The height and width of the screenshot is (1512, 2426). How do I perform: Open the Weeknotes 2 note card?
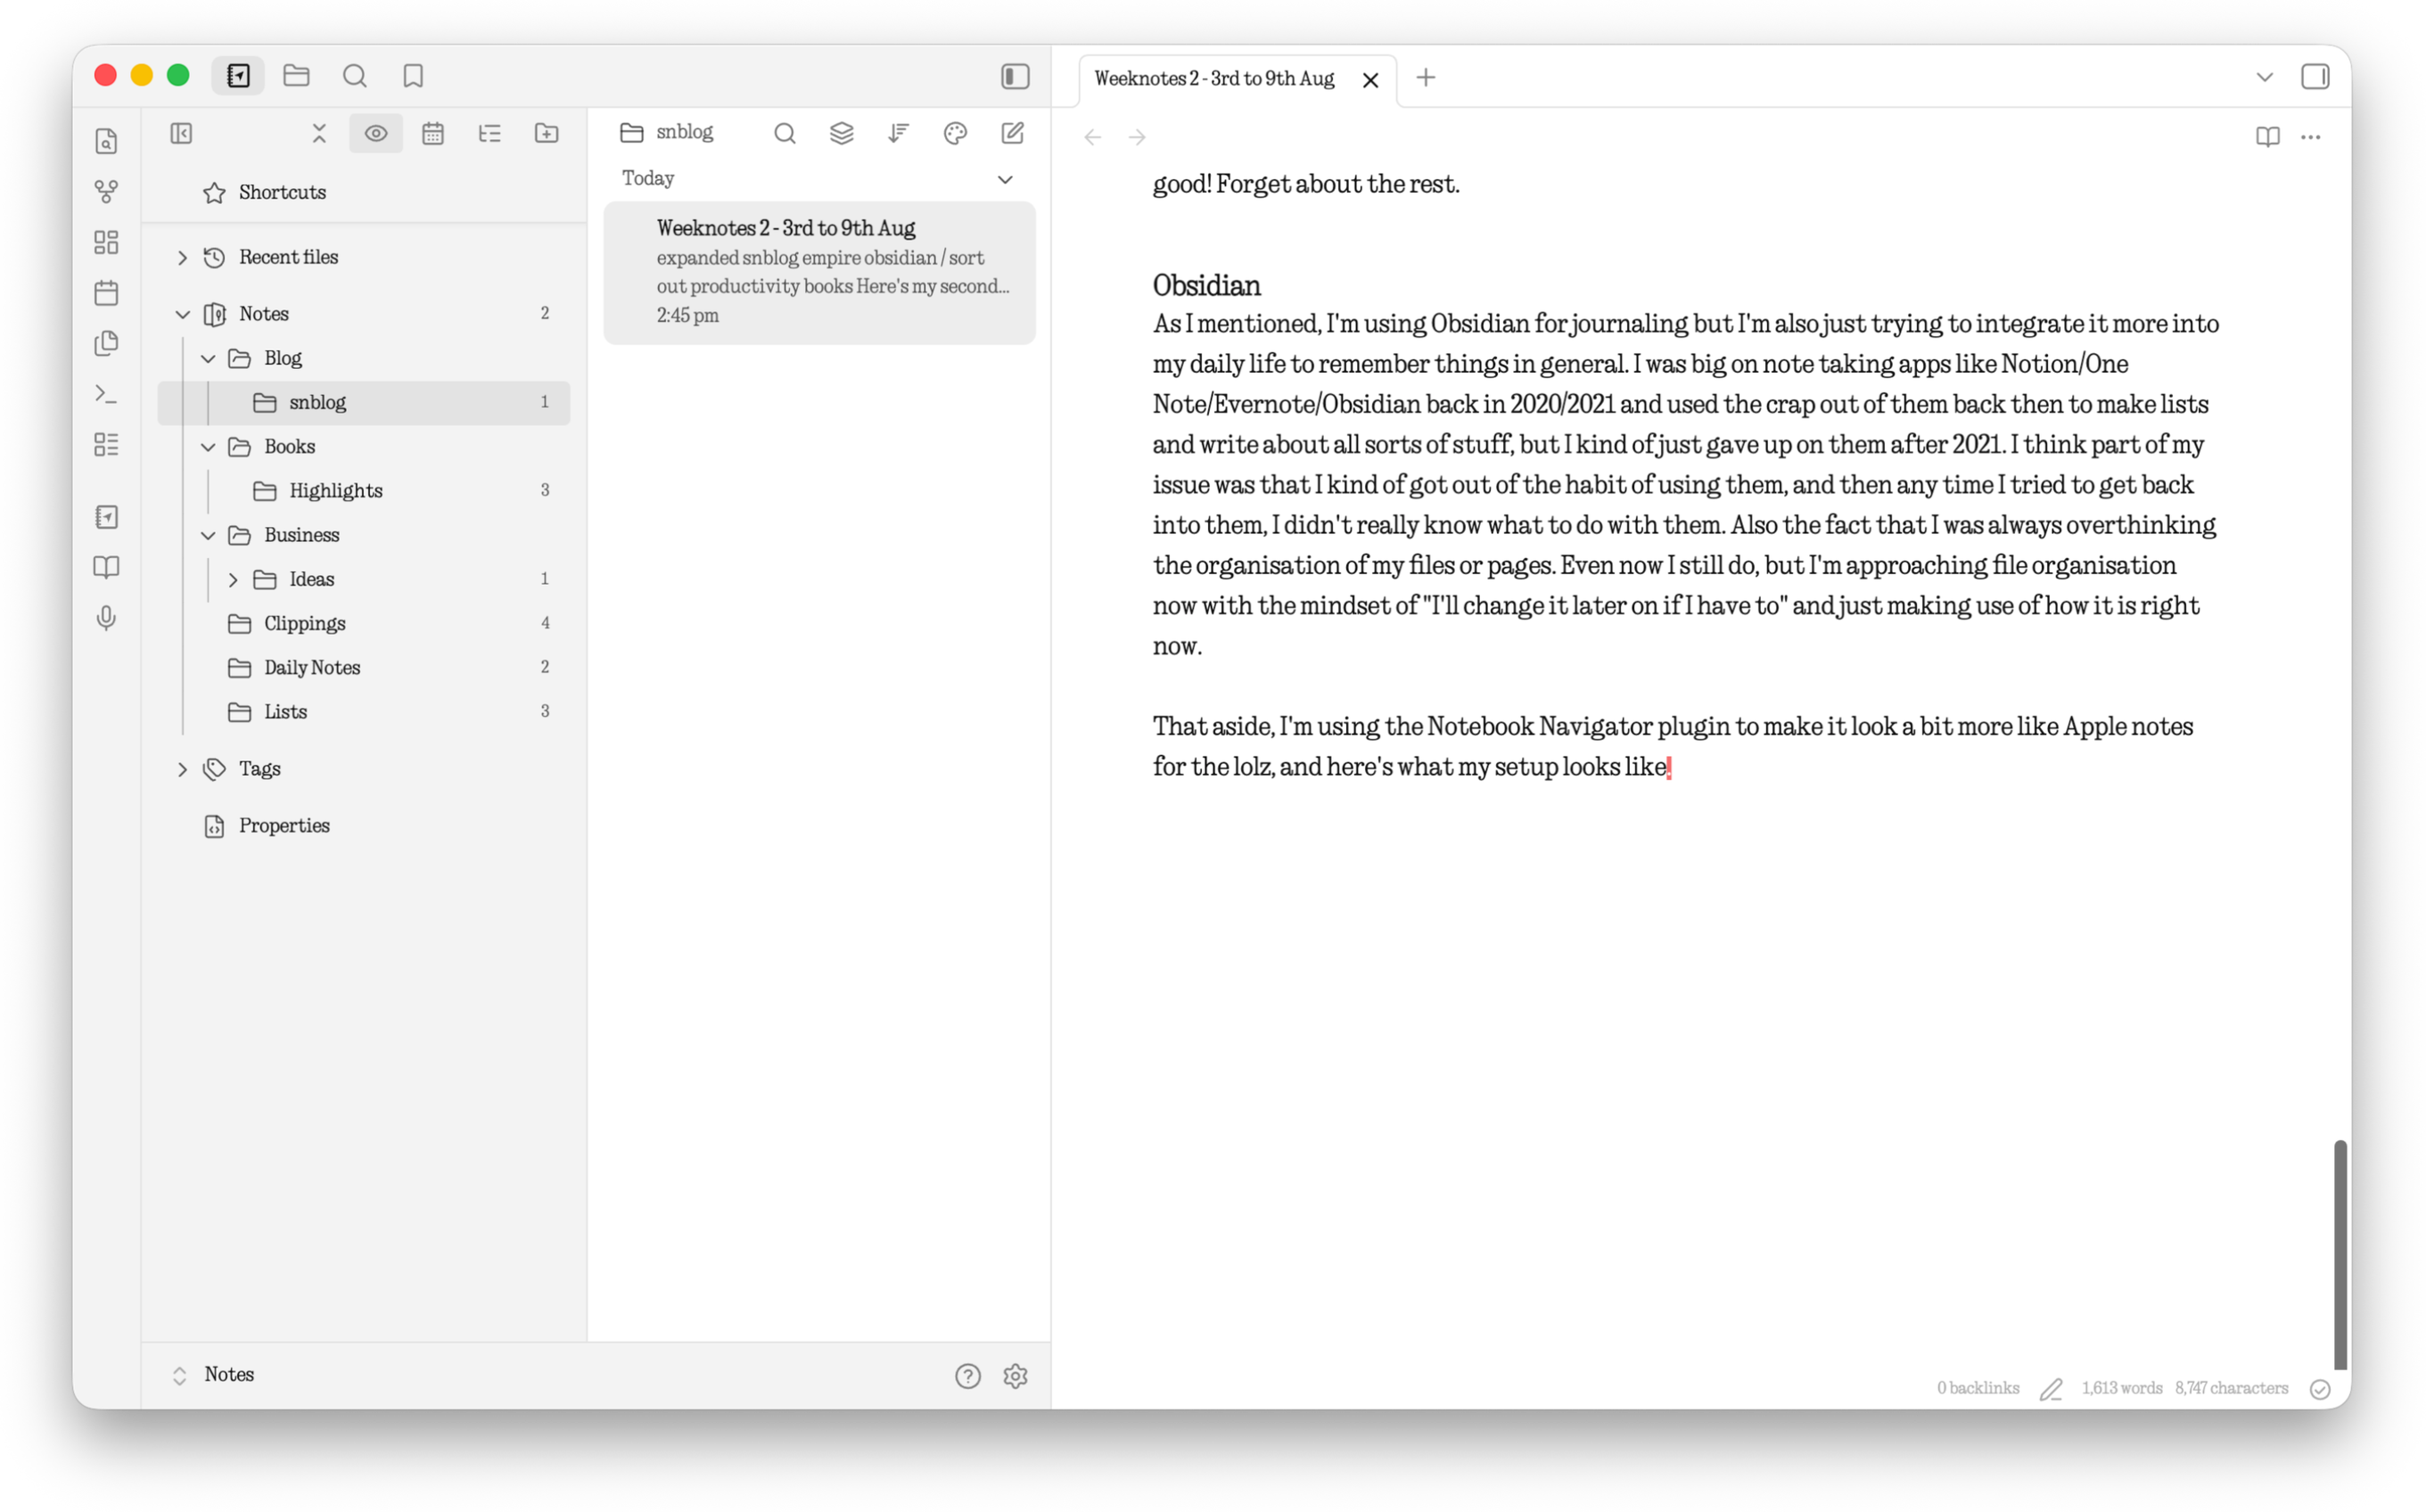[819, 273]
